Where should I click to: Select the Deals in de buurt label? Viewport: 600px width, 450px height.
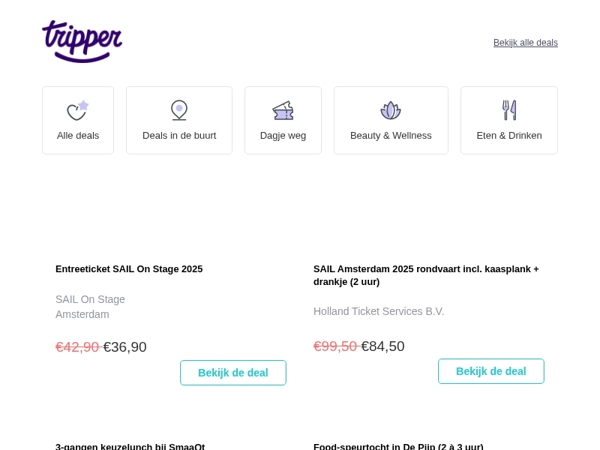click(179, 135)
